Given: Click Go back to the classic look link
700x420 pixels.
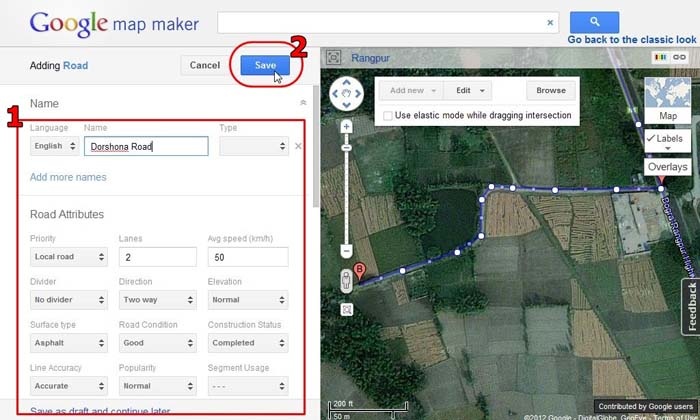Looking at the screenshot, I should tap(632, 39).
